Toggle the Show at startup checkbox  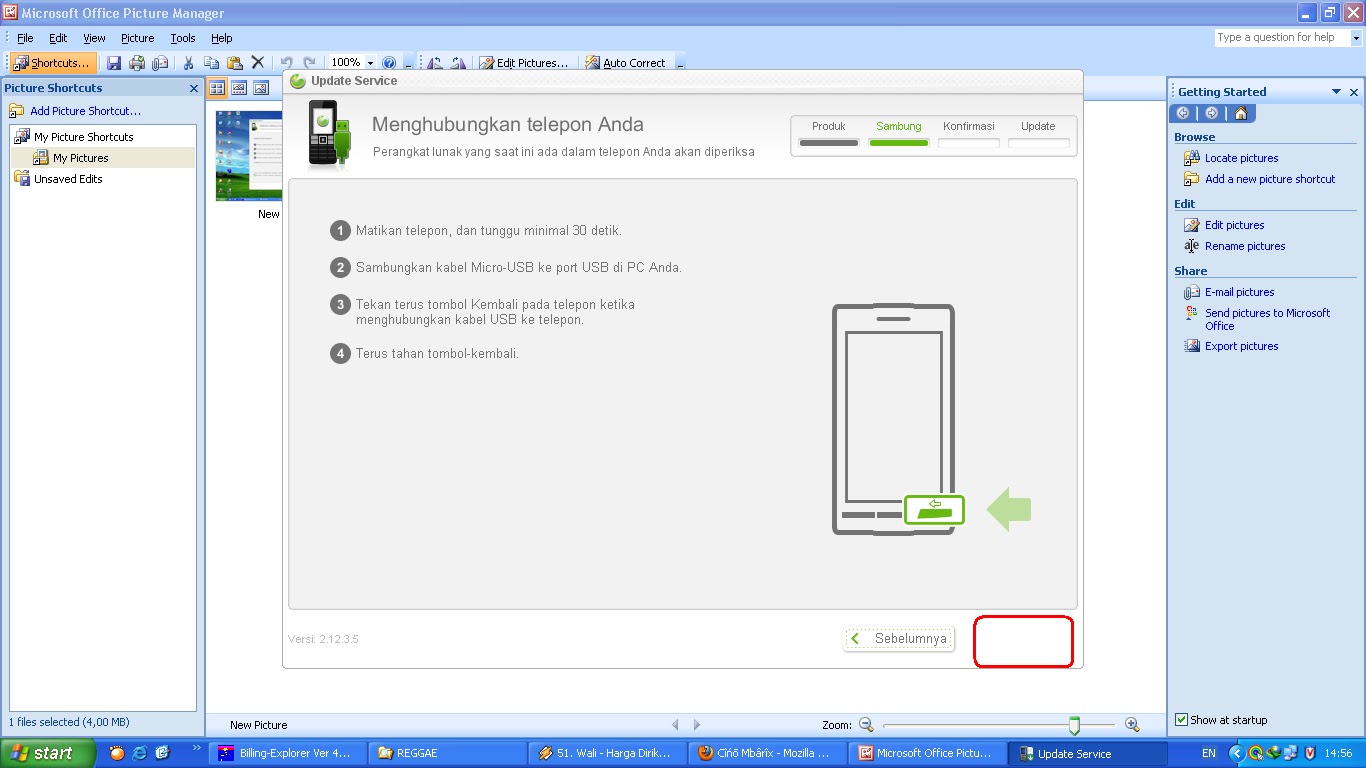(x=1181, y=720)
